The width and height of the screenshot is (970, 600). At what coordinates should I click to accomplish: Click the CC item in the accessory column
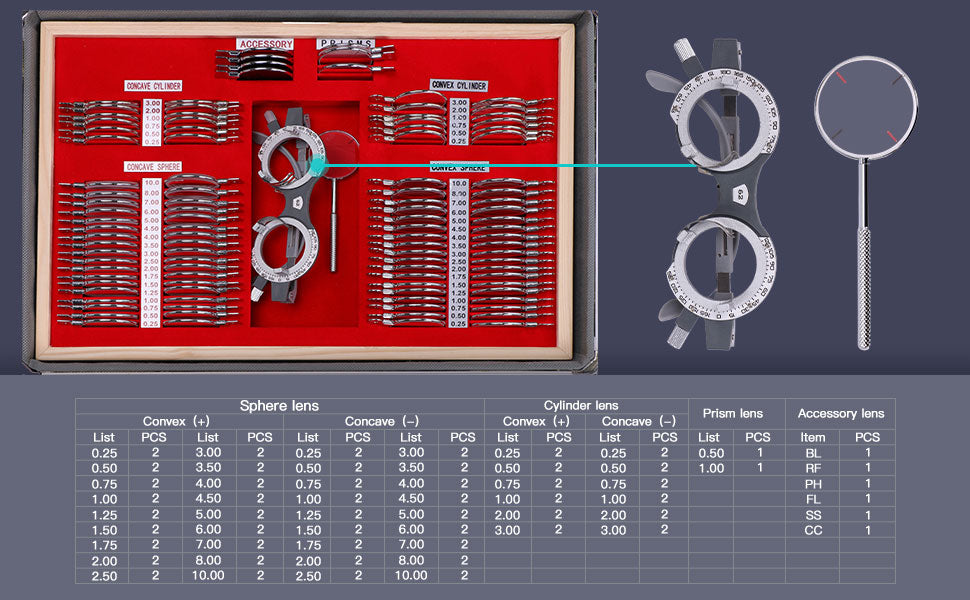[x=813, y=530]
